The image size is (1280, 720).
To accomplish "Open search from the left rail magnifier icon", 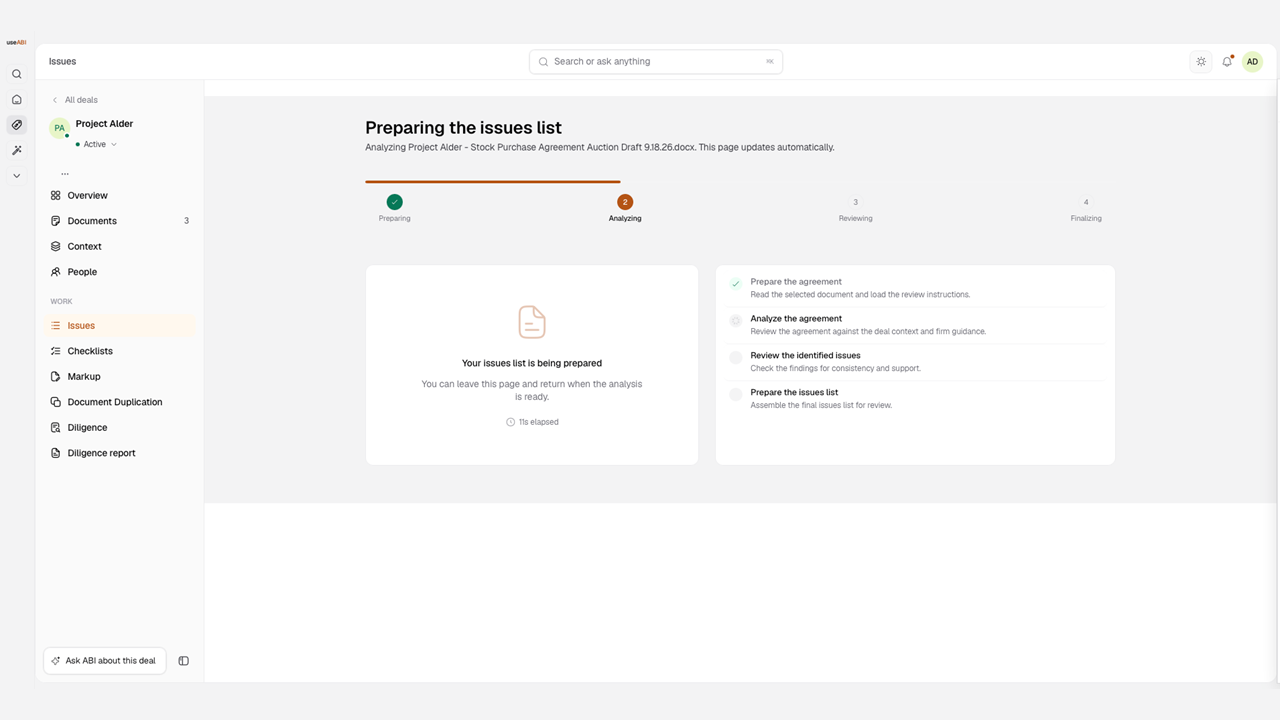I will (16, 74).
